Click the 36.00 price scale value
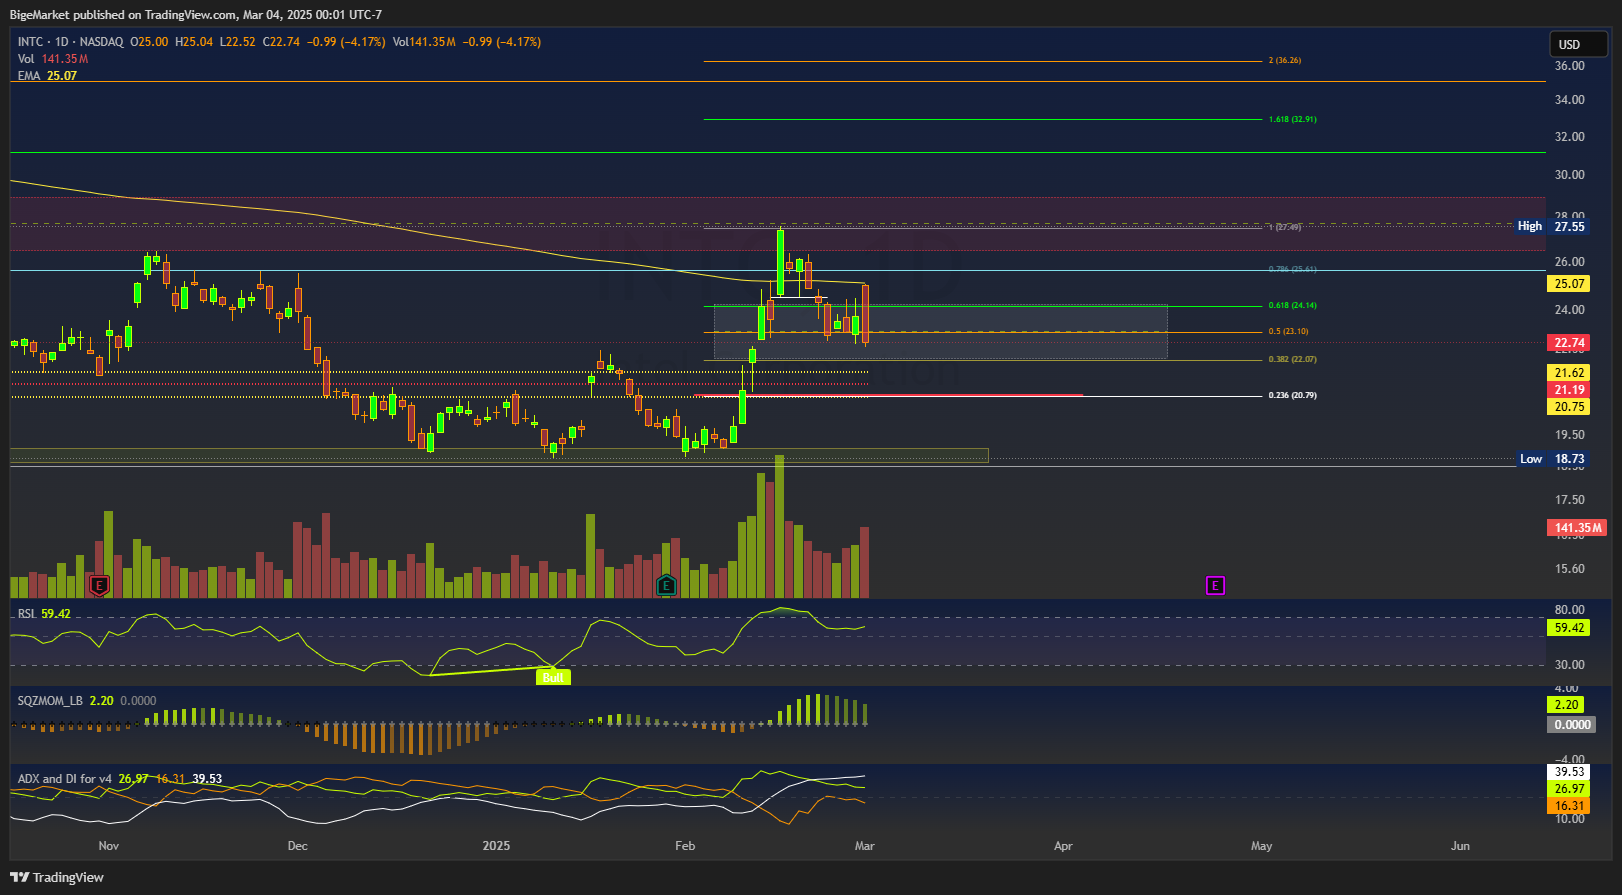 pyautogui.click(x=1569, y=66)
